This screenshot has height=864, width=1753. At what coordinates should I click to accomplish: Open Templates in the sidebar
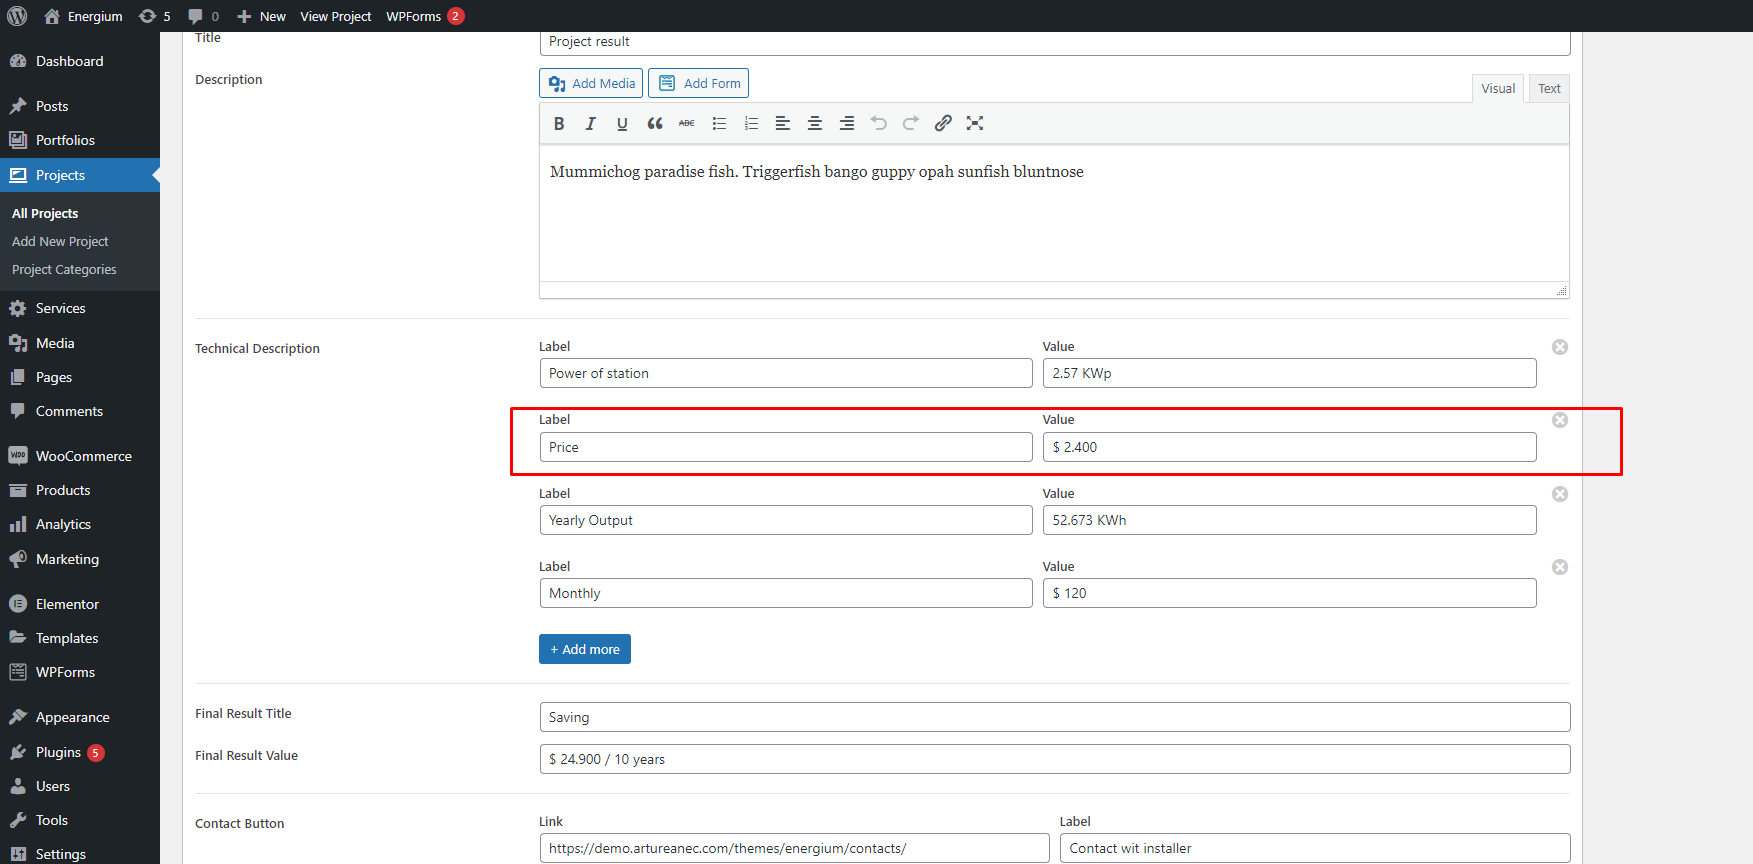coord(80,638)
